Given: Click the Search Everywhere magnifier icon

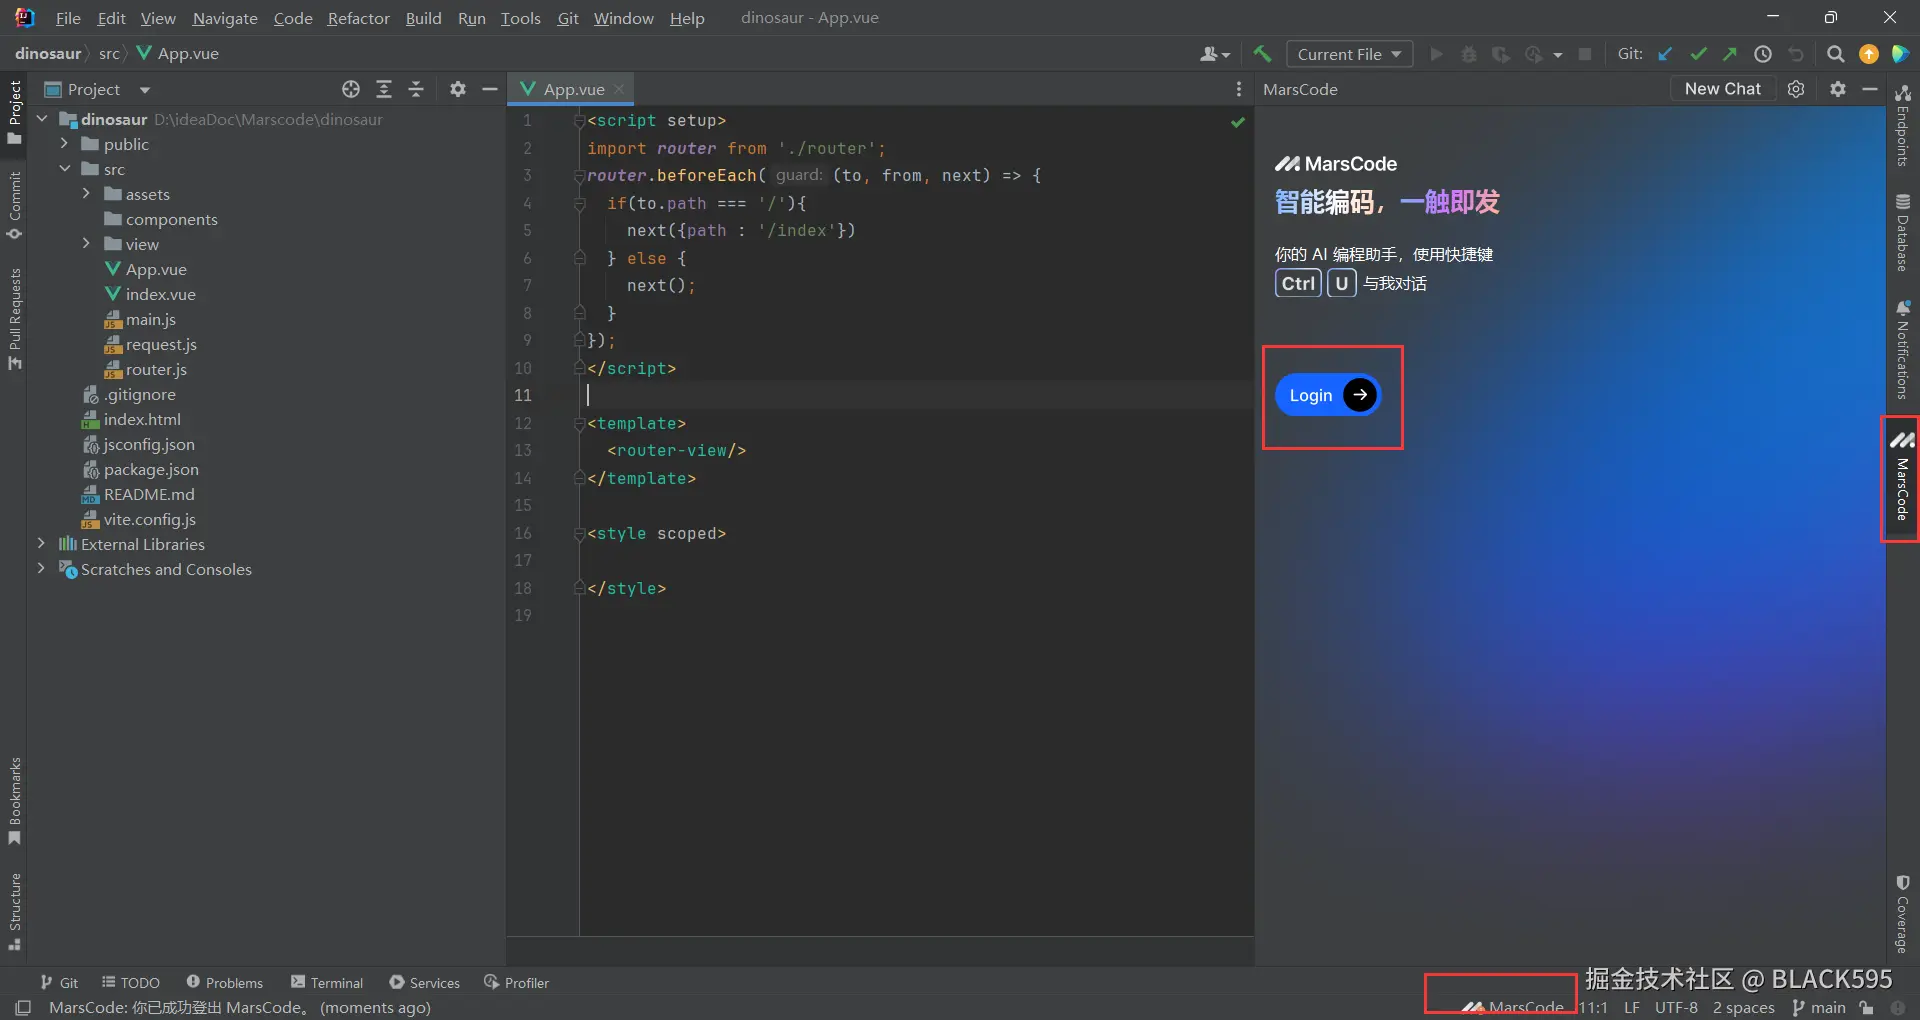Looking at the screenshot, I should tap(1836, 54).
